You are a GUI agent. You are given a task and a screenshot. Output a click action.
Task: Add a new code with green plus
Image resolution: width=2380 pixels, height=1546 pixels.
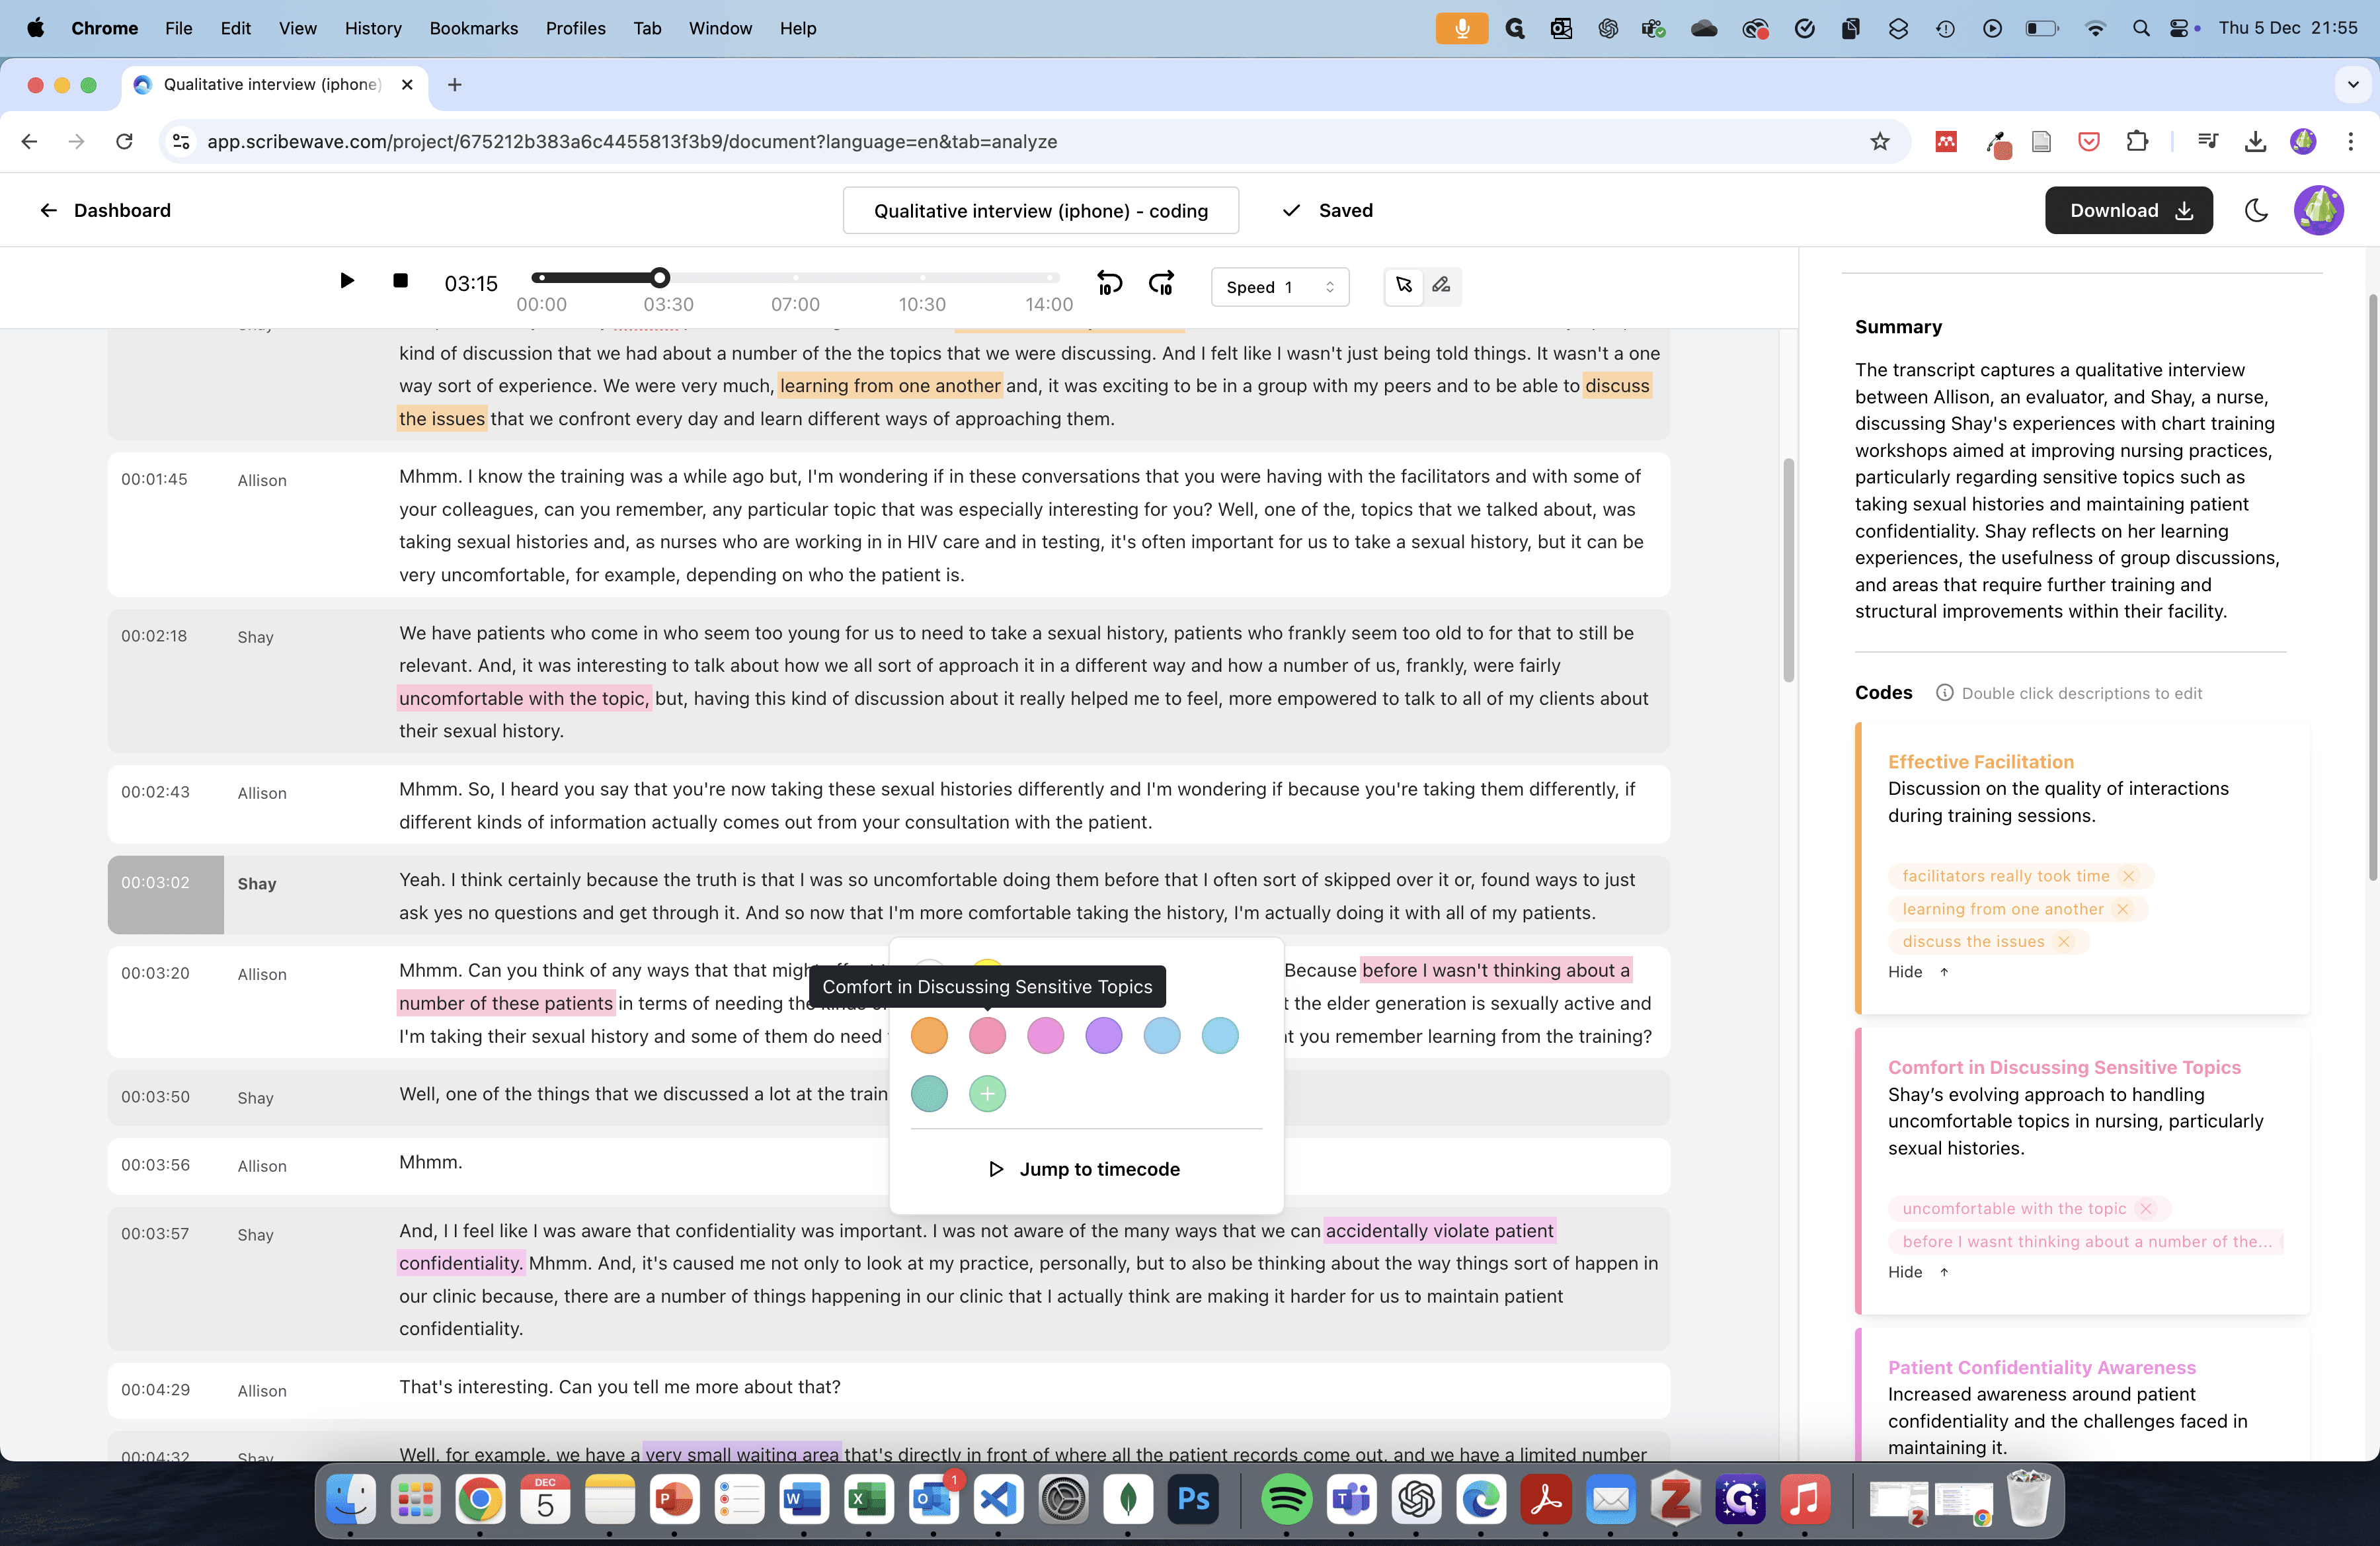coord(987,1093)
